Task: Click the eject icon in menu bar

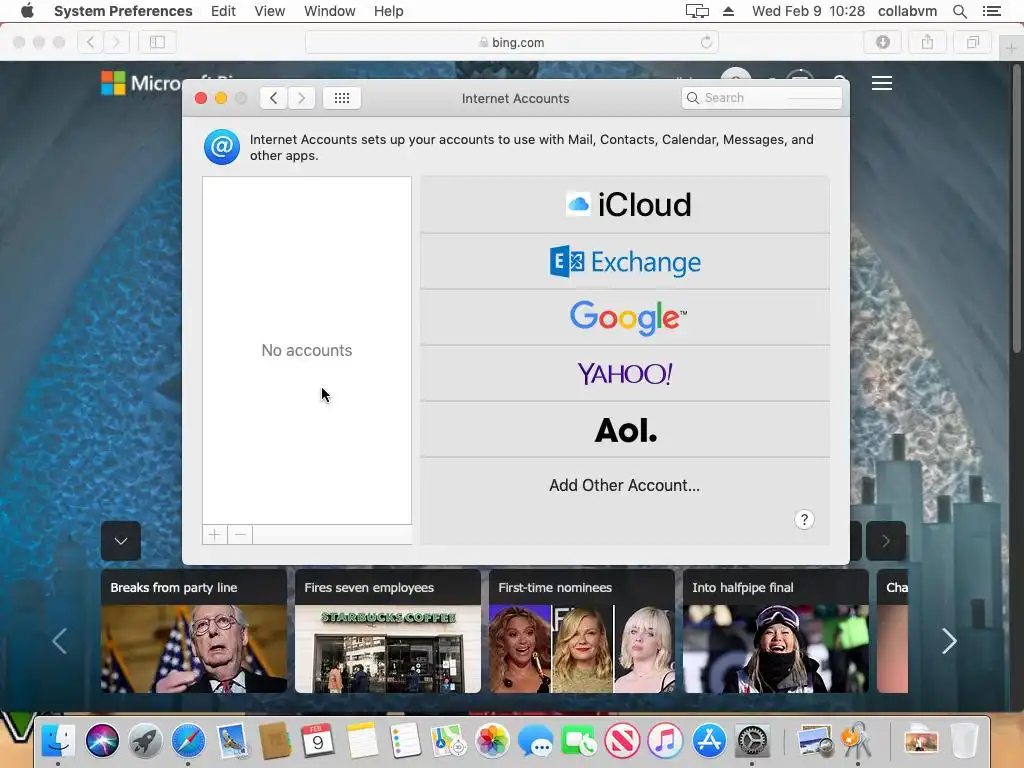Action: pos(728,11)
